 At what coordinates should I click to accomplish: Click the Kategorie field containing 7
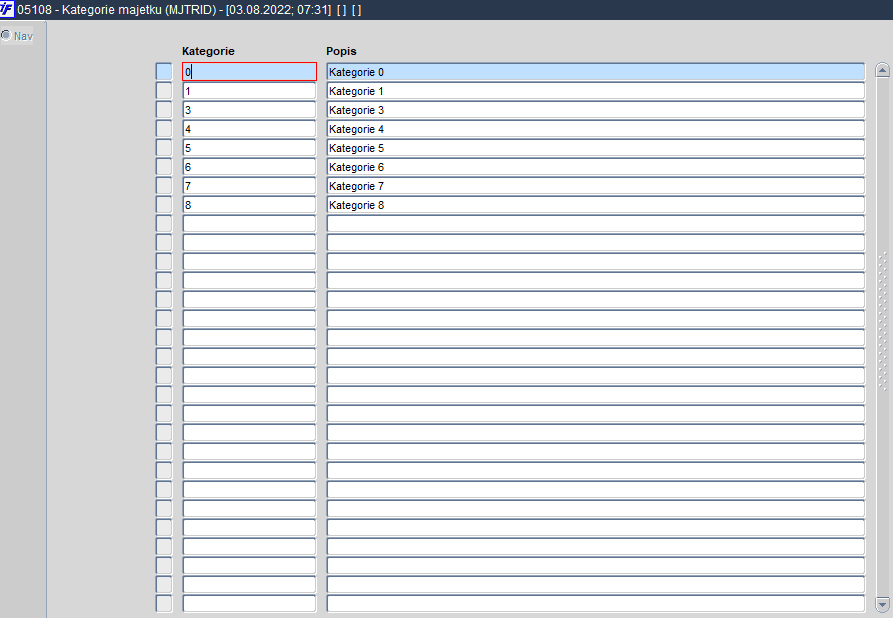(249, 186)
